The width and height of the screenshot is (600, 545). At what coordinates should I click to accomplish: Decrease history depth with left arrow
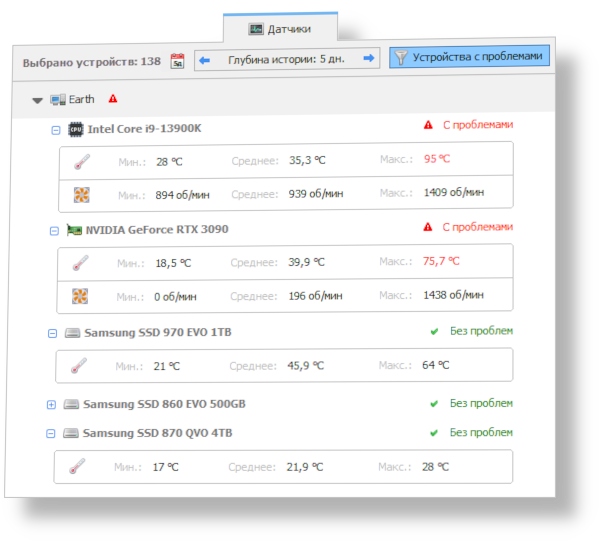click(x=205, y=60)
